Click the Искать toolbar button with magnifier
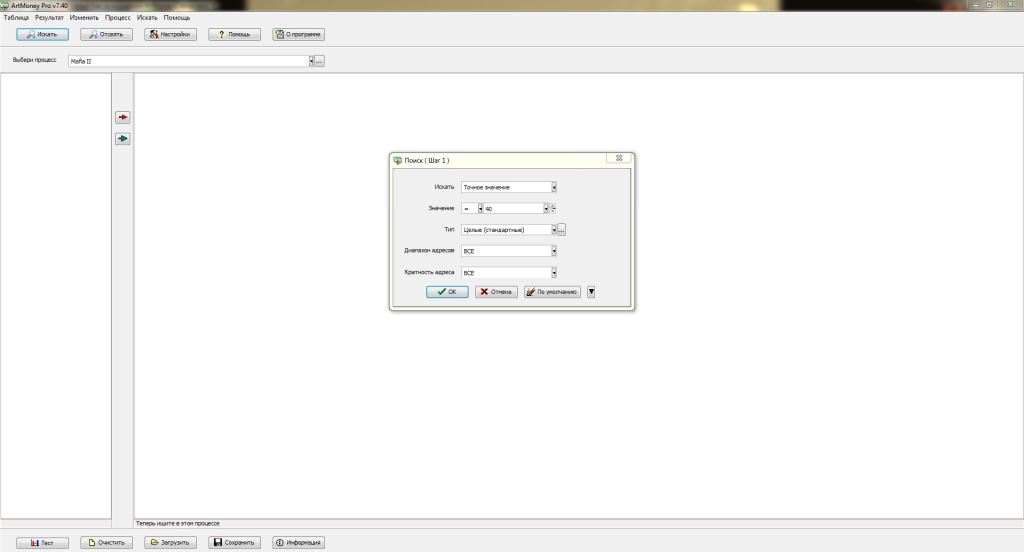The height and width of the screenshot is (552, 1024). coord(42,34)
